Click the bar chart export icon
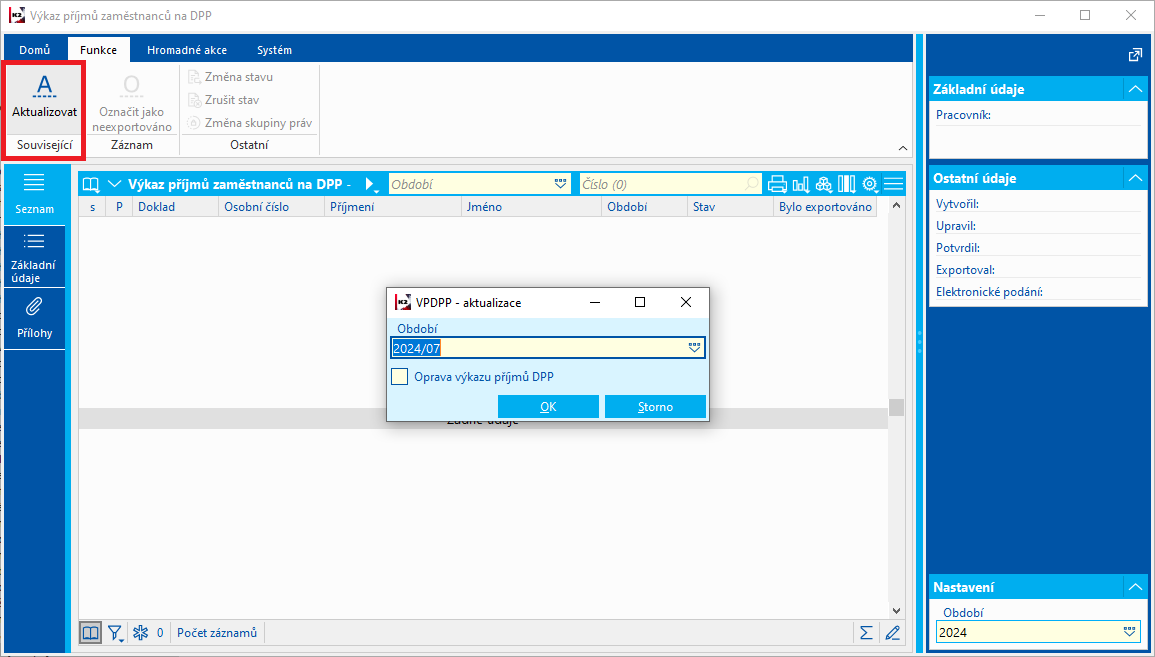This screenshot has height=657, width=1155. tap(801, 184)
